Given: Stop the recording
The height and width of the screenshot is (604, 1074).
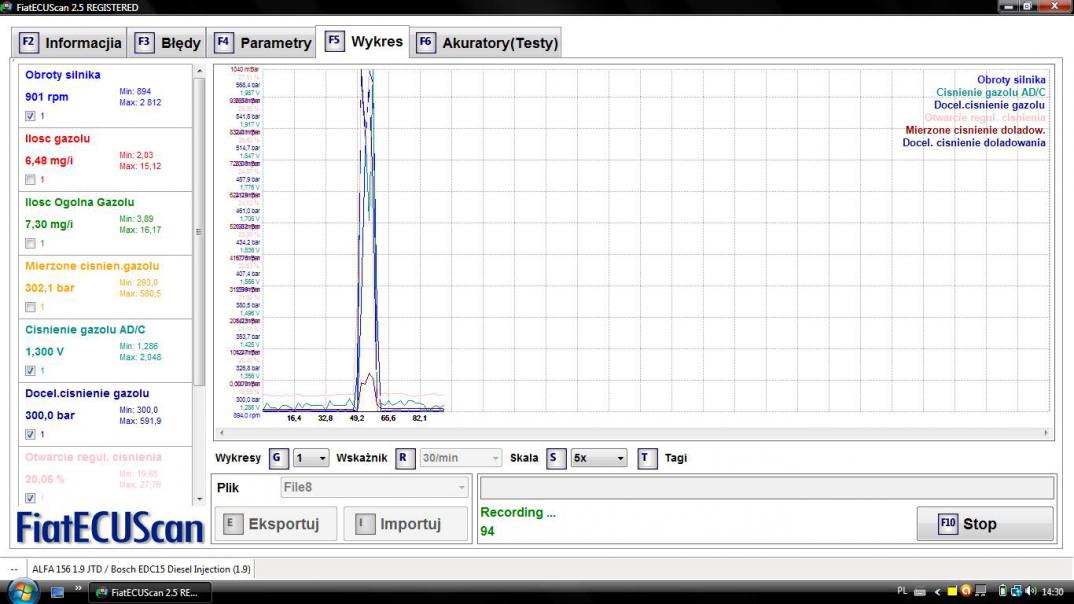Looking at the screenshot, I should point(985,524).
